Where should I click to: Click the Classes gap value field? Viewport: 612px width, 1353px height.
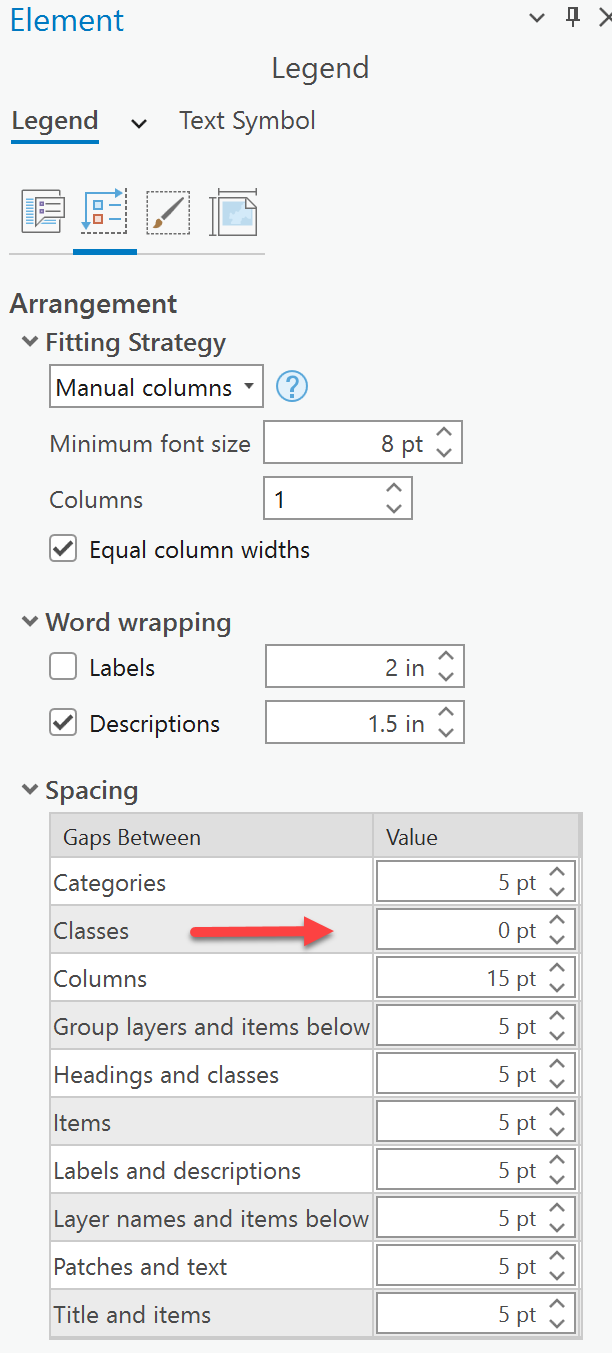click(x=460, y=931)
